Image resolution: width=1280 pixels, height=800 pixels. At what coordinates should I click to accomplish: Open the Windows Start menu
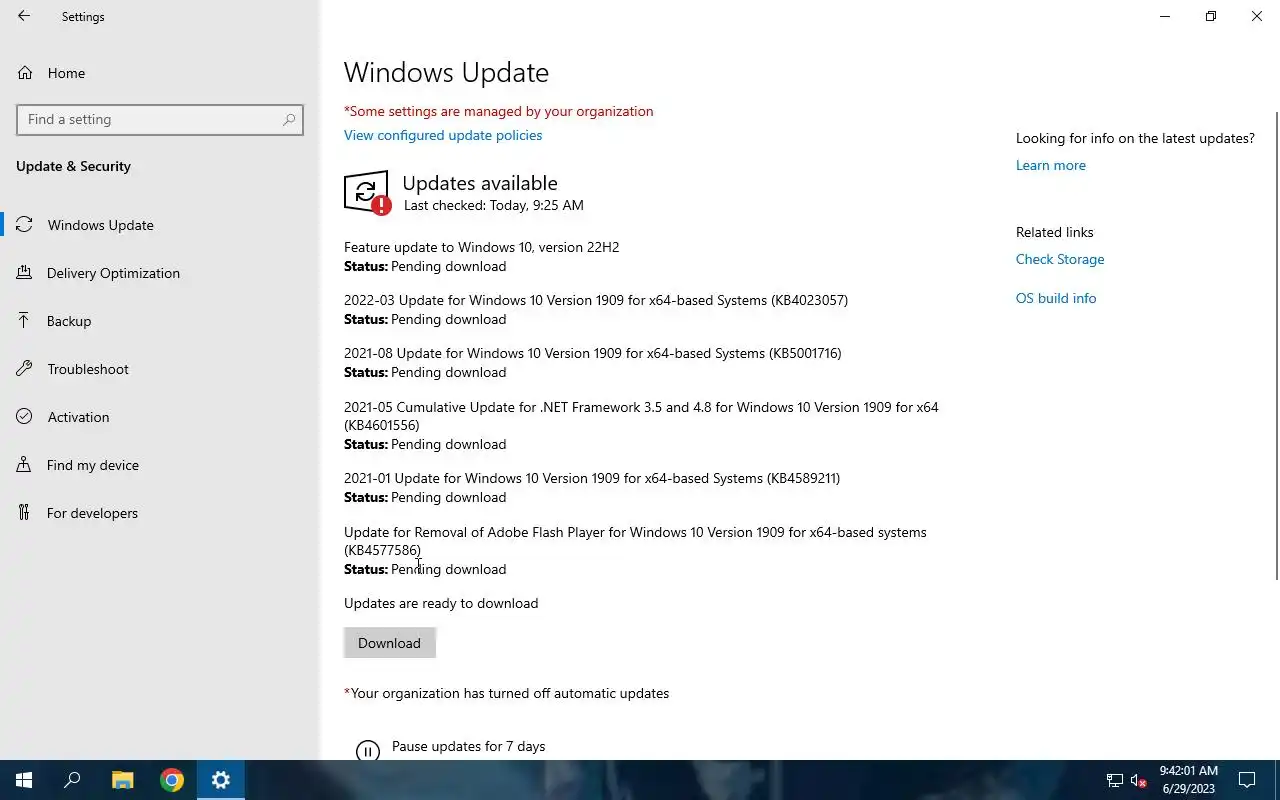coord(24,780)
